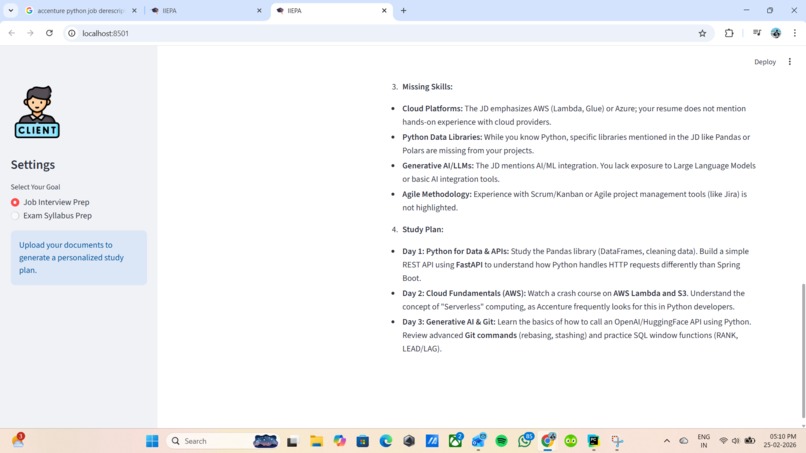Click 'Day 3: Generative AI & Git:' text
This screenshot has width=806, height=453.
(449, 322)
